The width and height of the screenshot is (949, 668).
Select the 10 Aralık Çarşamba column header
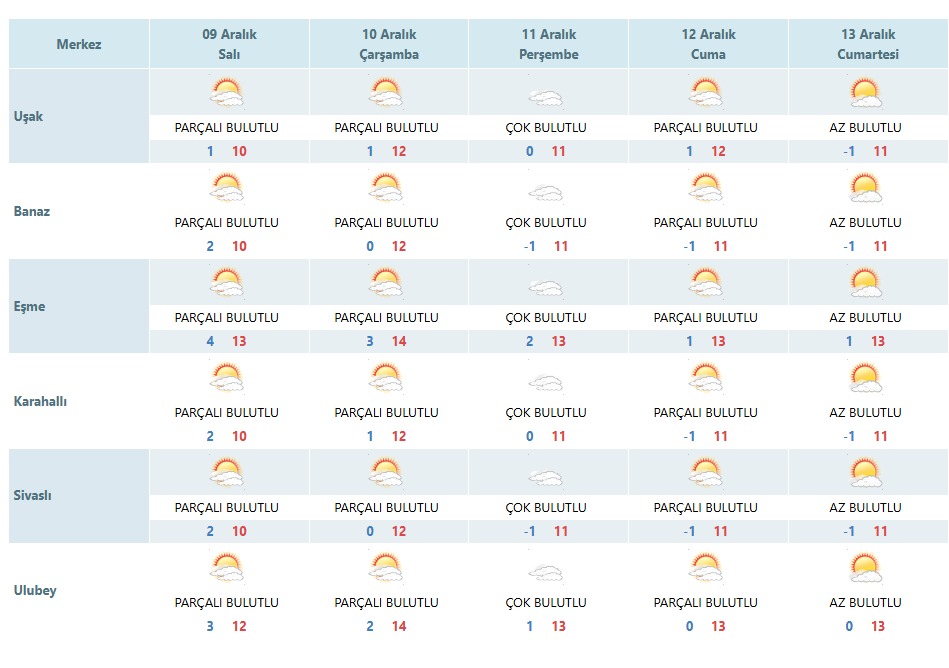(389, 44)
